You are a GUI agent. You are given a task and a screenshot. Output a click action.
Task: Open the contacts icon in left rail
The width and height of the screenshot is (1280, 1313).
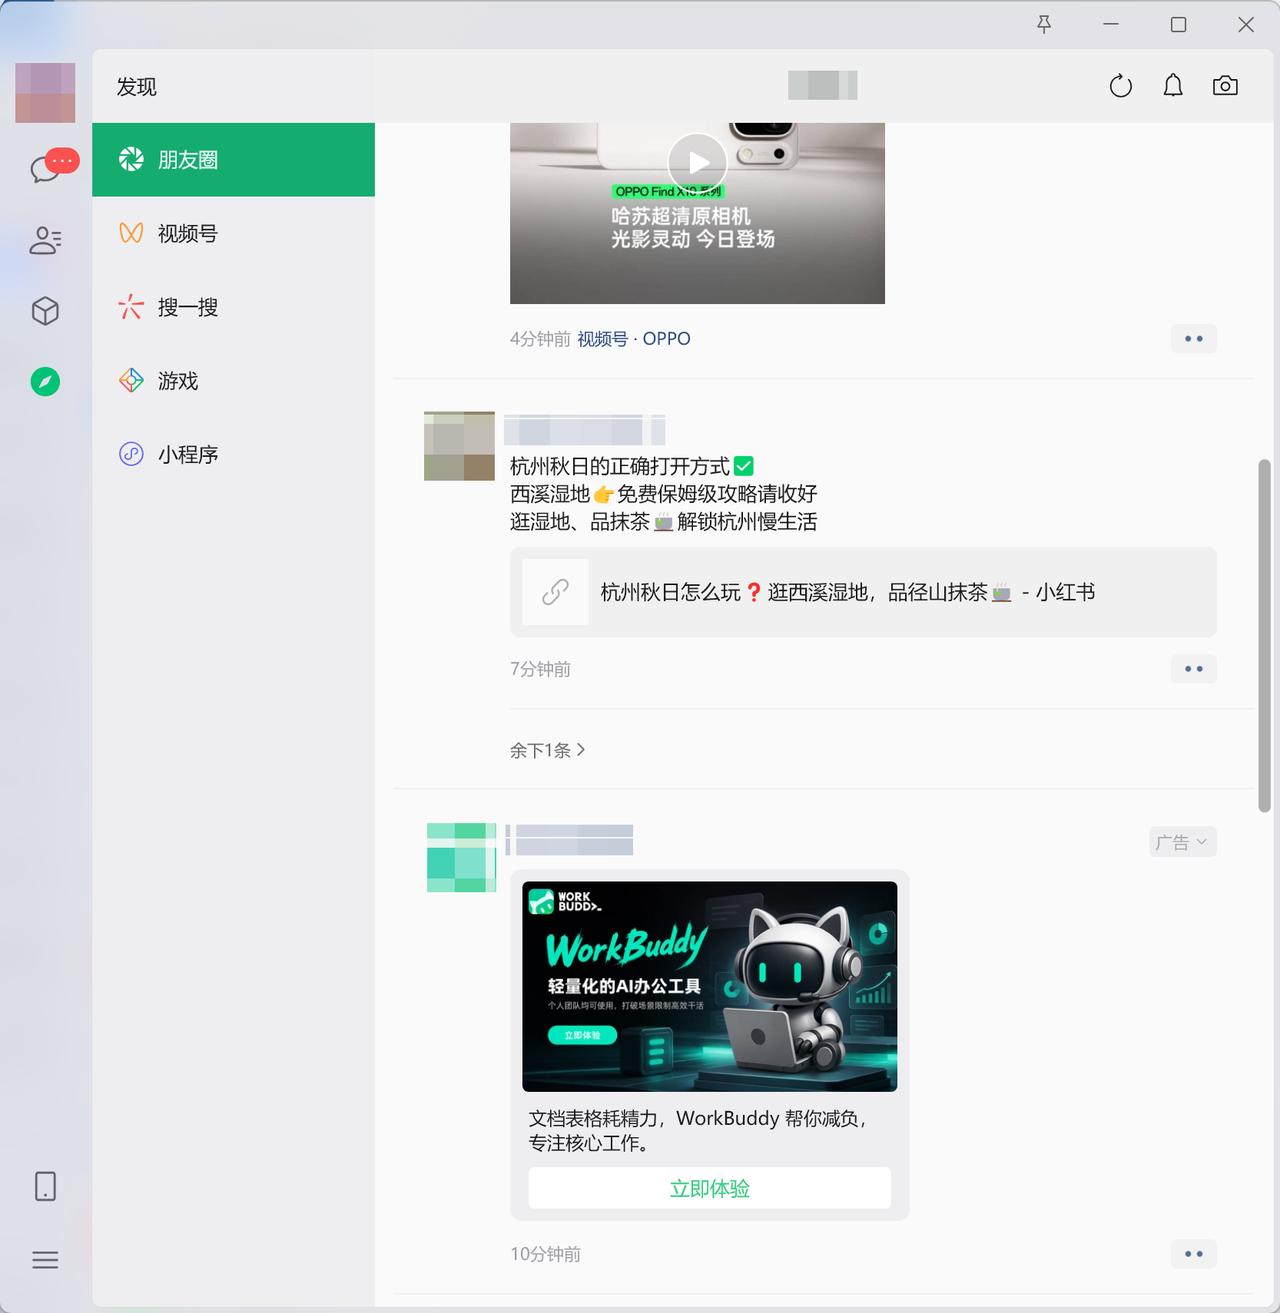[x=45, y=240]
